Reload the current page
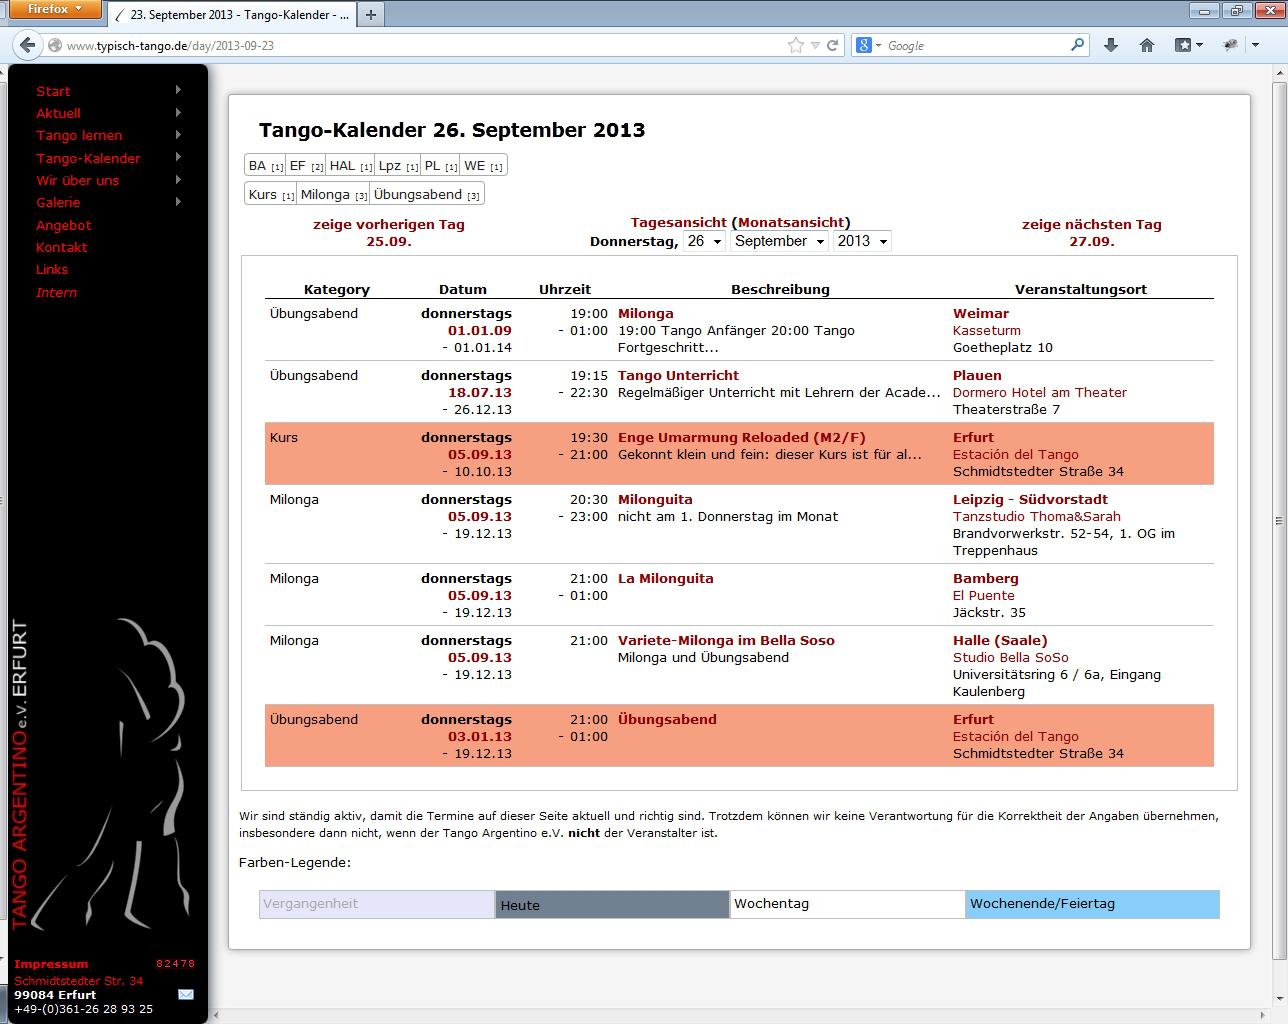The width and height of the screenshot is (1288, 1024). coord(832,45)
